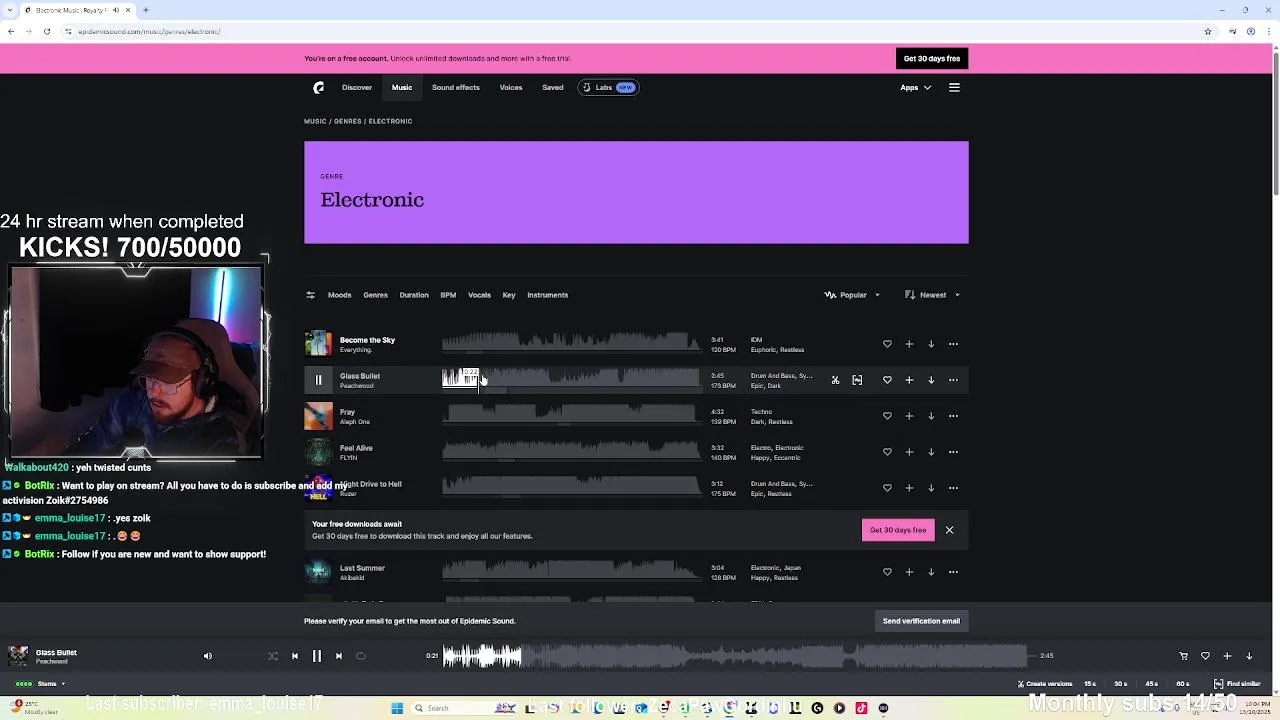Skip to the next track in player
This screenshot has height=720, width=1280.
(x=339, y=656)
